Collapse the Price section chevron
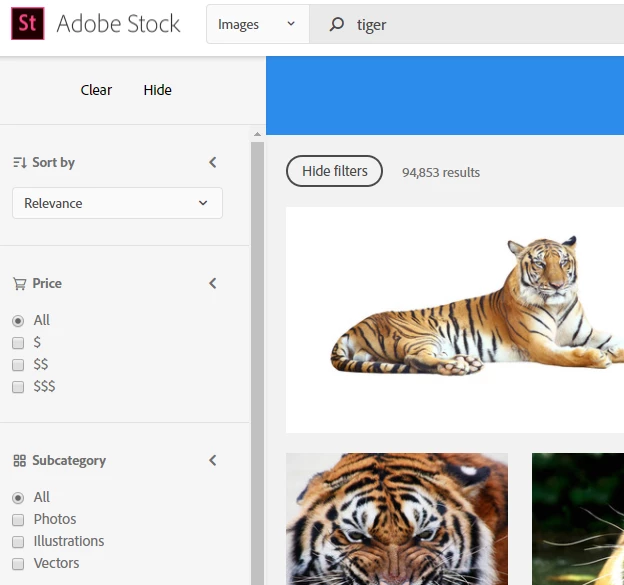 tap(213, 283)
